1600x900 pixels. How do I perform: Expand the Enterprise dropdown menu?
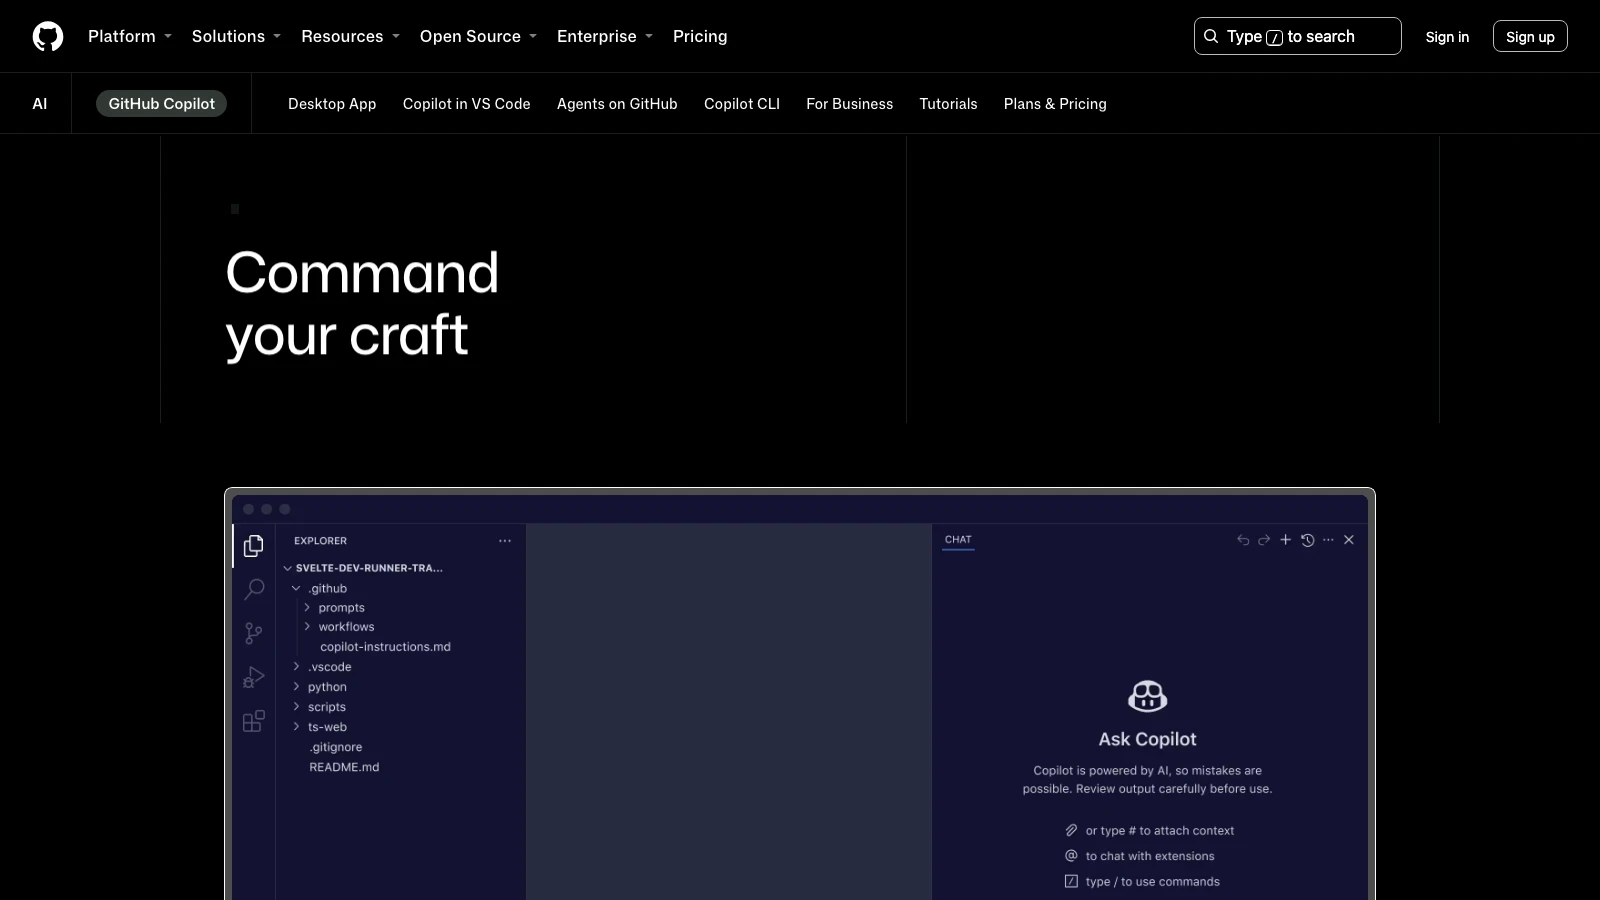[x=604, y=36]
